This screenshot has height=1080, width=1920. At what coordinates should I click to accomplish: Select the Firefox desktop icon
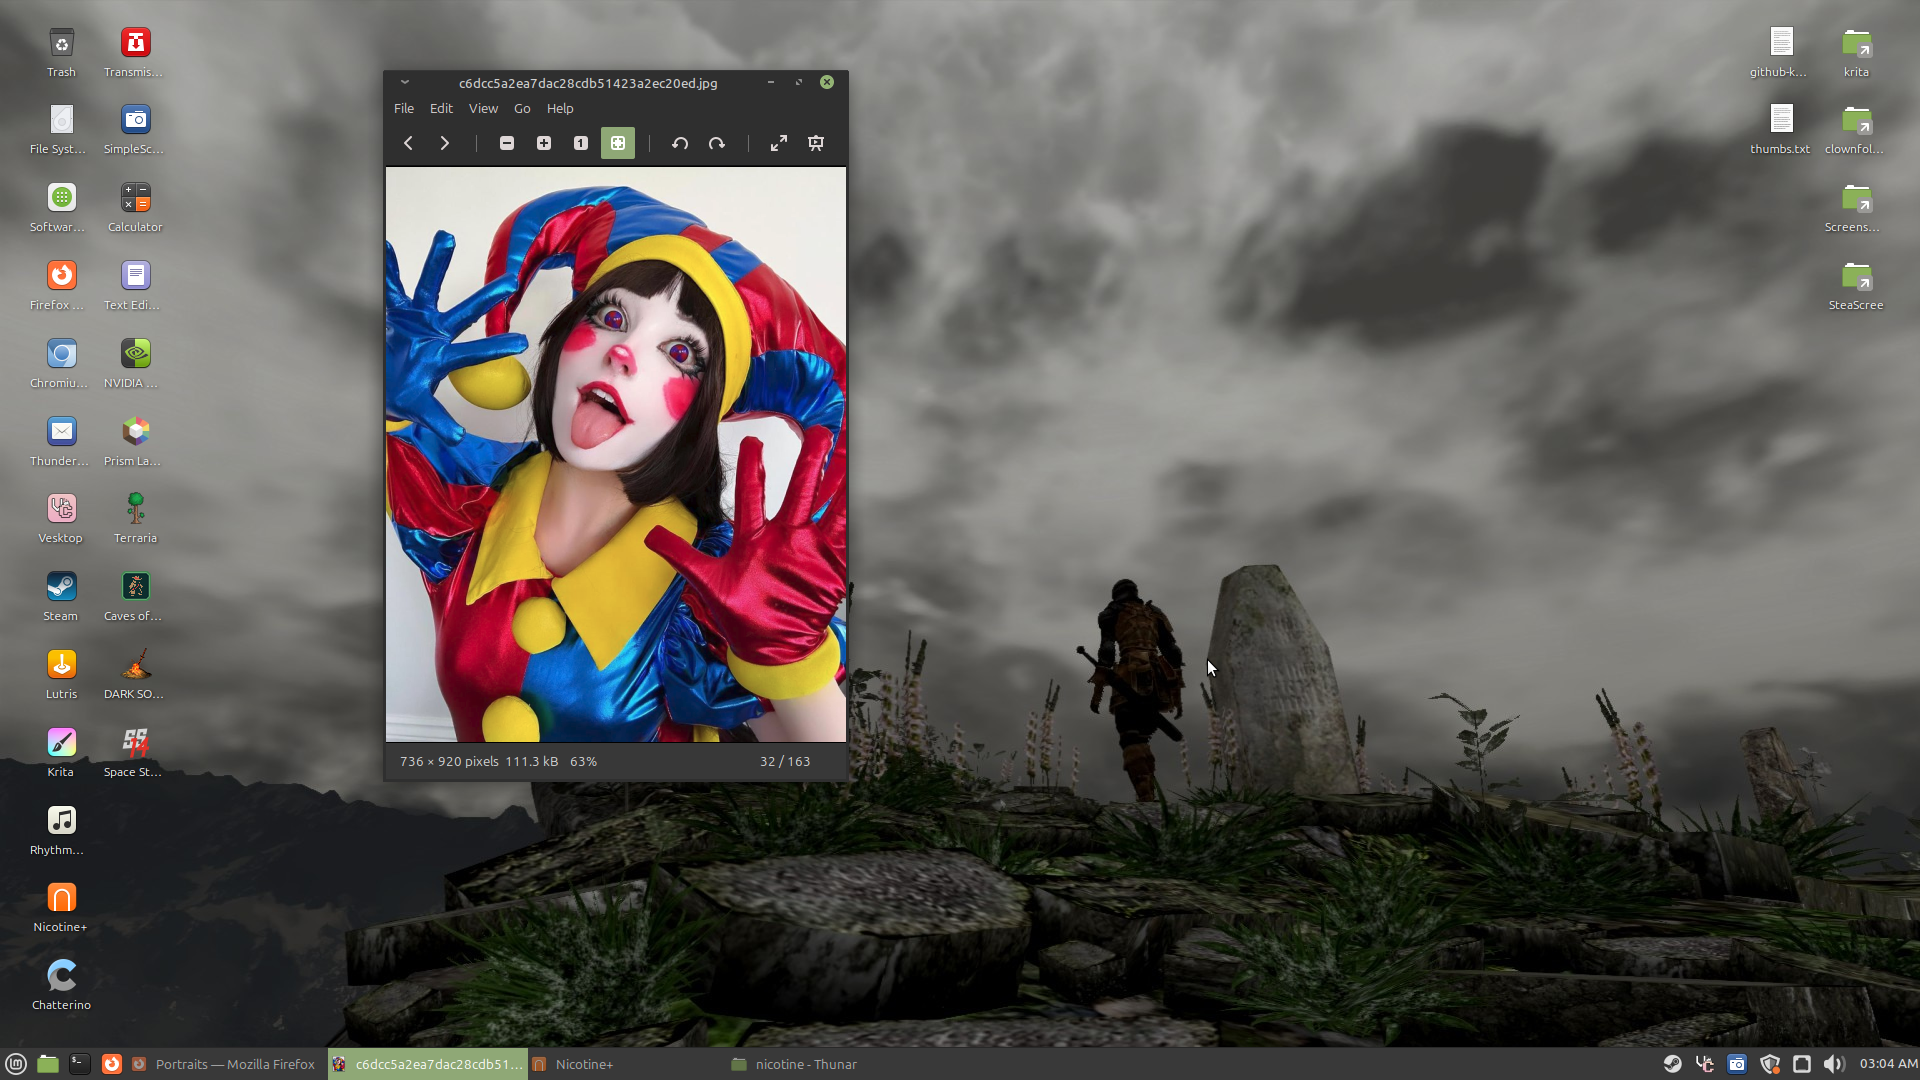click(x=59, y=286)
